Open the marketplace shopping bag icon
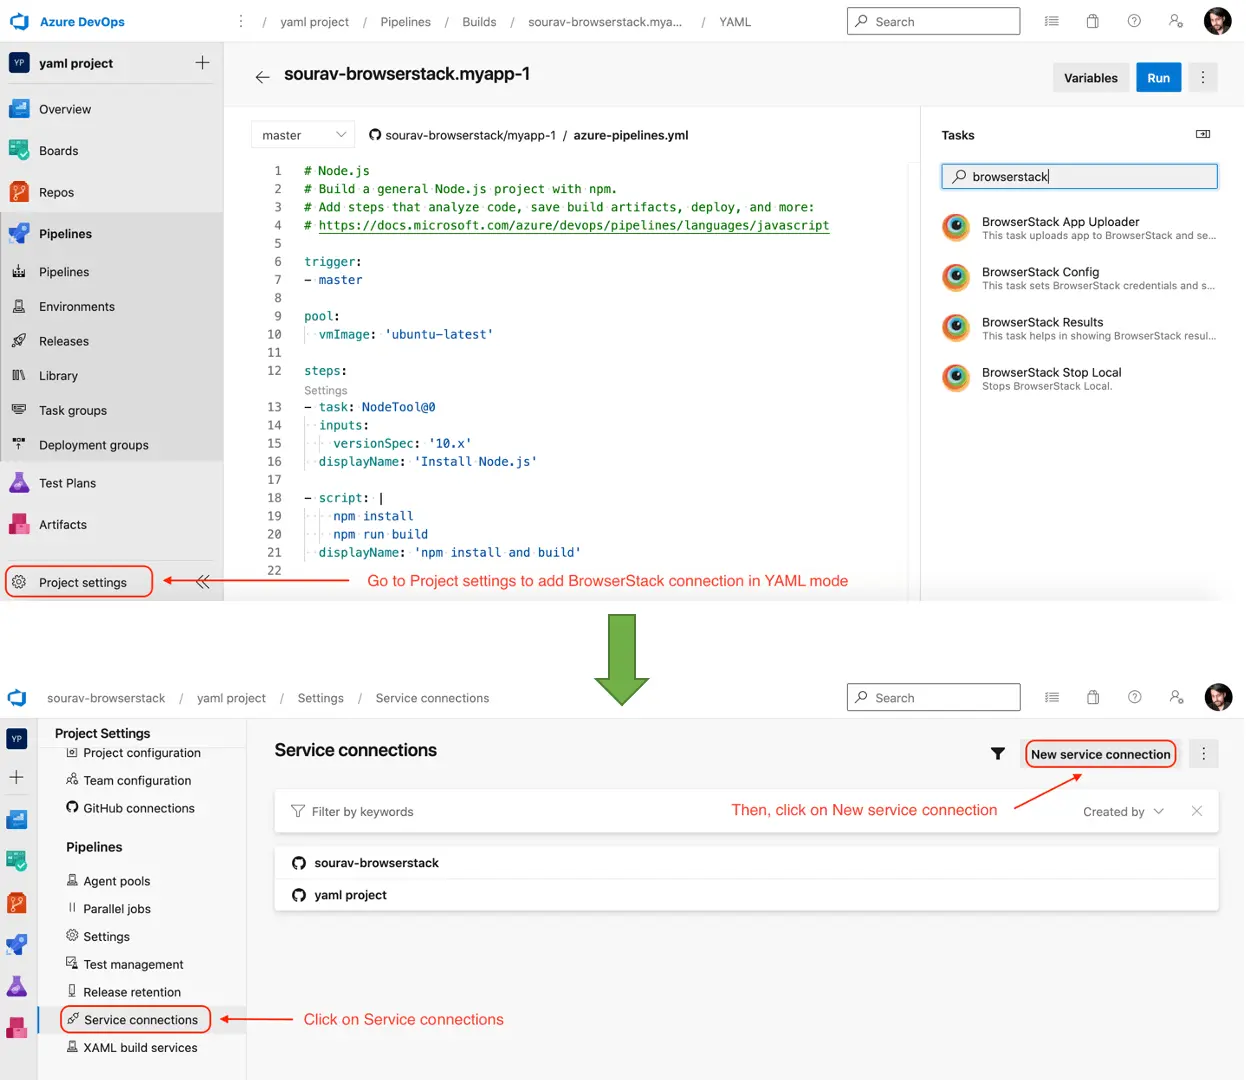 1092,21
